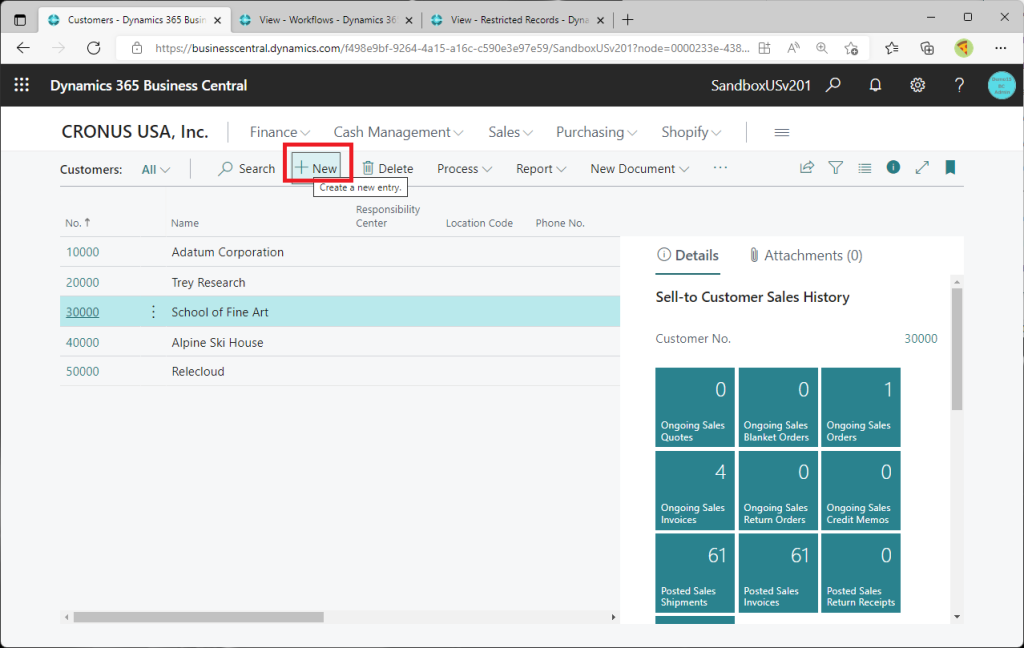Bookmark this Customers page
Image resolution: width=1024 pixels, height=648 pixels.
(x=950, y=168)
